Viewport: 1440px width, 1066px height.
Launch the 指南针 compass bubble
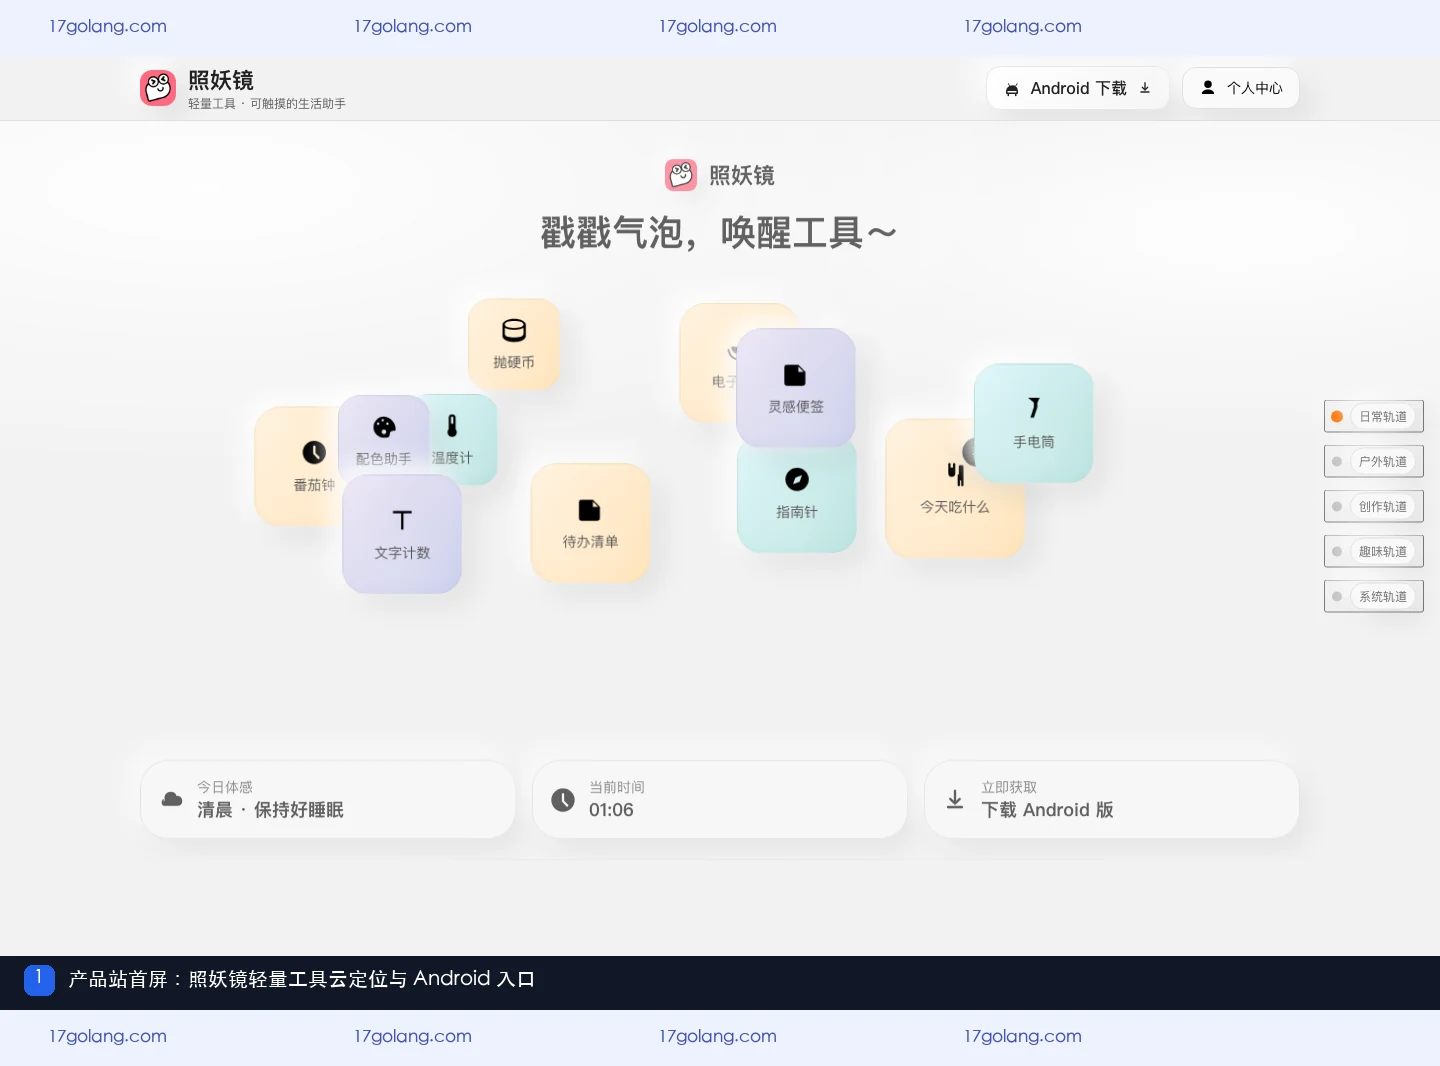(797, 498)
